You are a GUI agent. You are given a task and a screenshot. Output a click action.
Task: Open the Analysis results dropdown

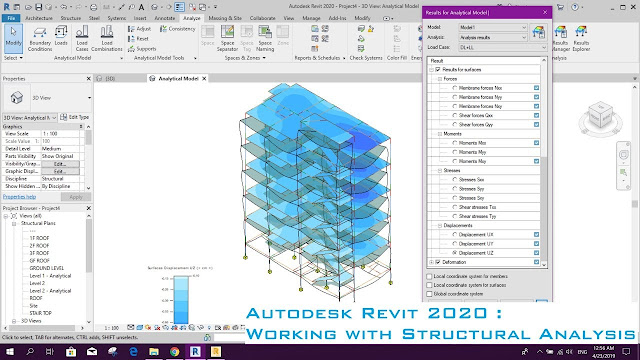[x=493, y=38]
